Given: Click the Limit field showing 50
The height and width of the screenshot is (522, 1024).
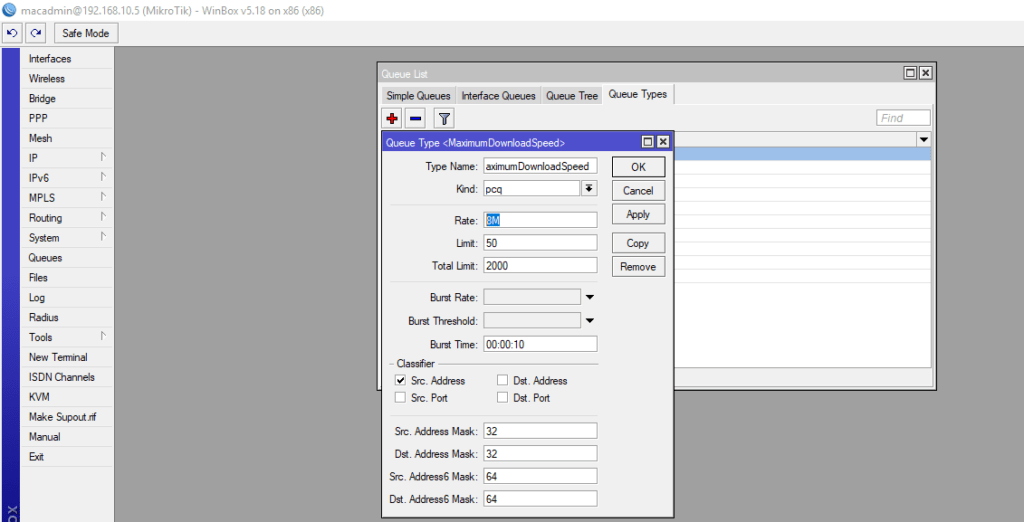Looking at the screenshot, I should (x=540, y=243).
